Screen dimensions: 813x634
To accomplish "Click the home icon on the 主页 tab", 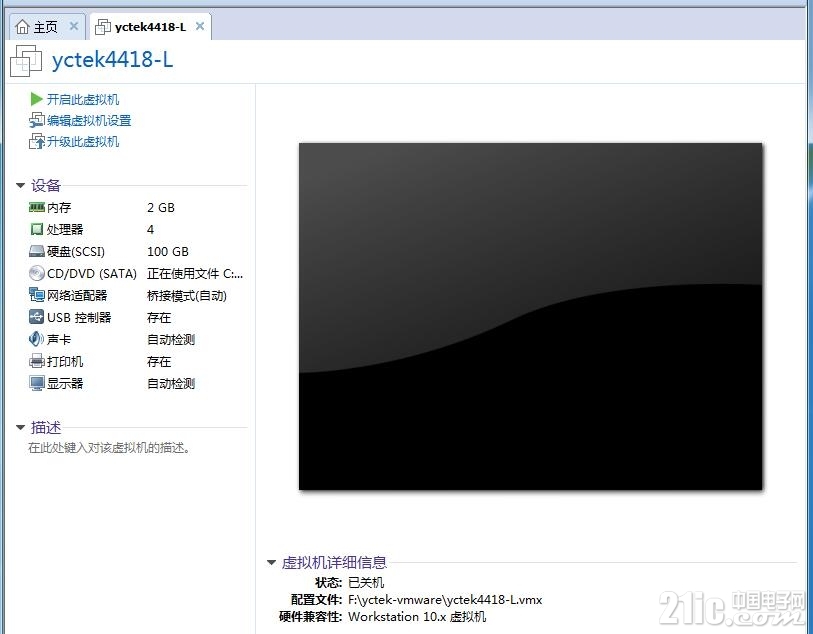I will tap(22, 26).
